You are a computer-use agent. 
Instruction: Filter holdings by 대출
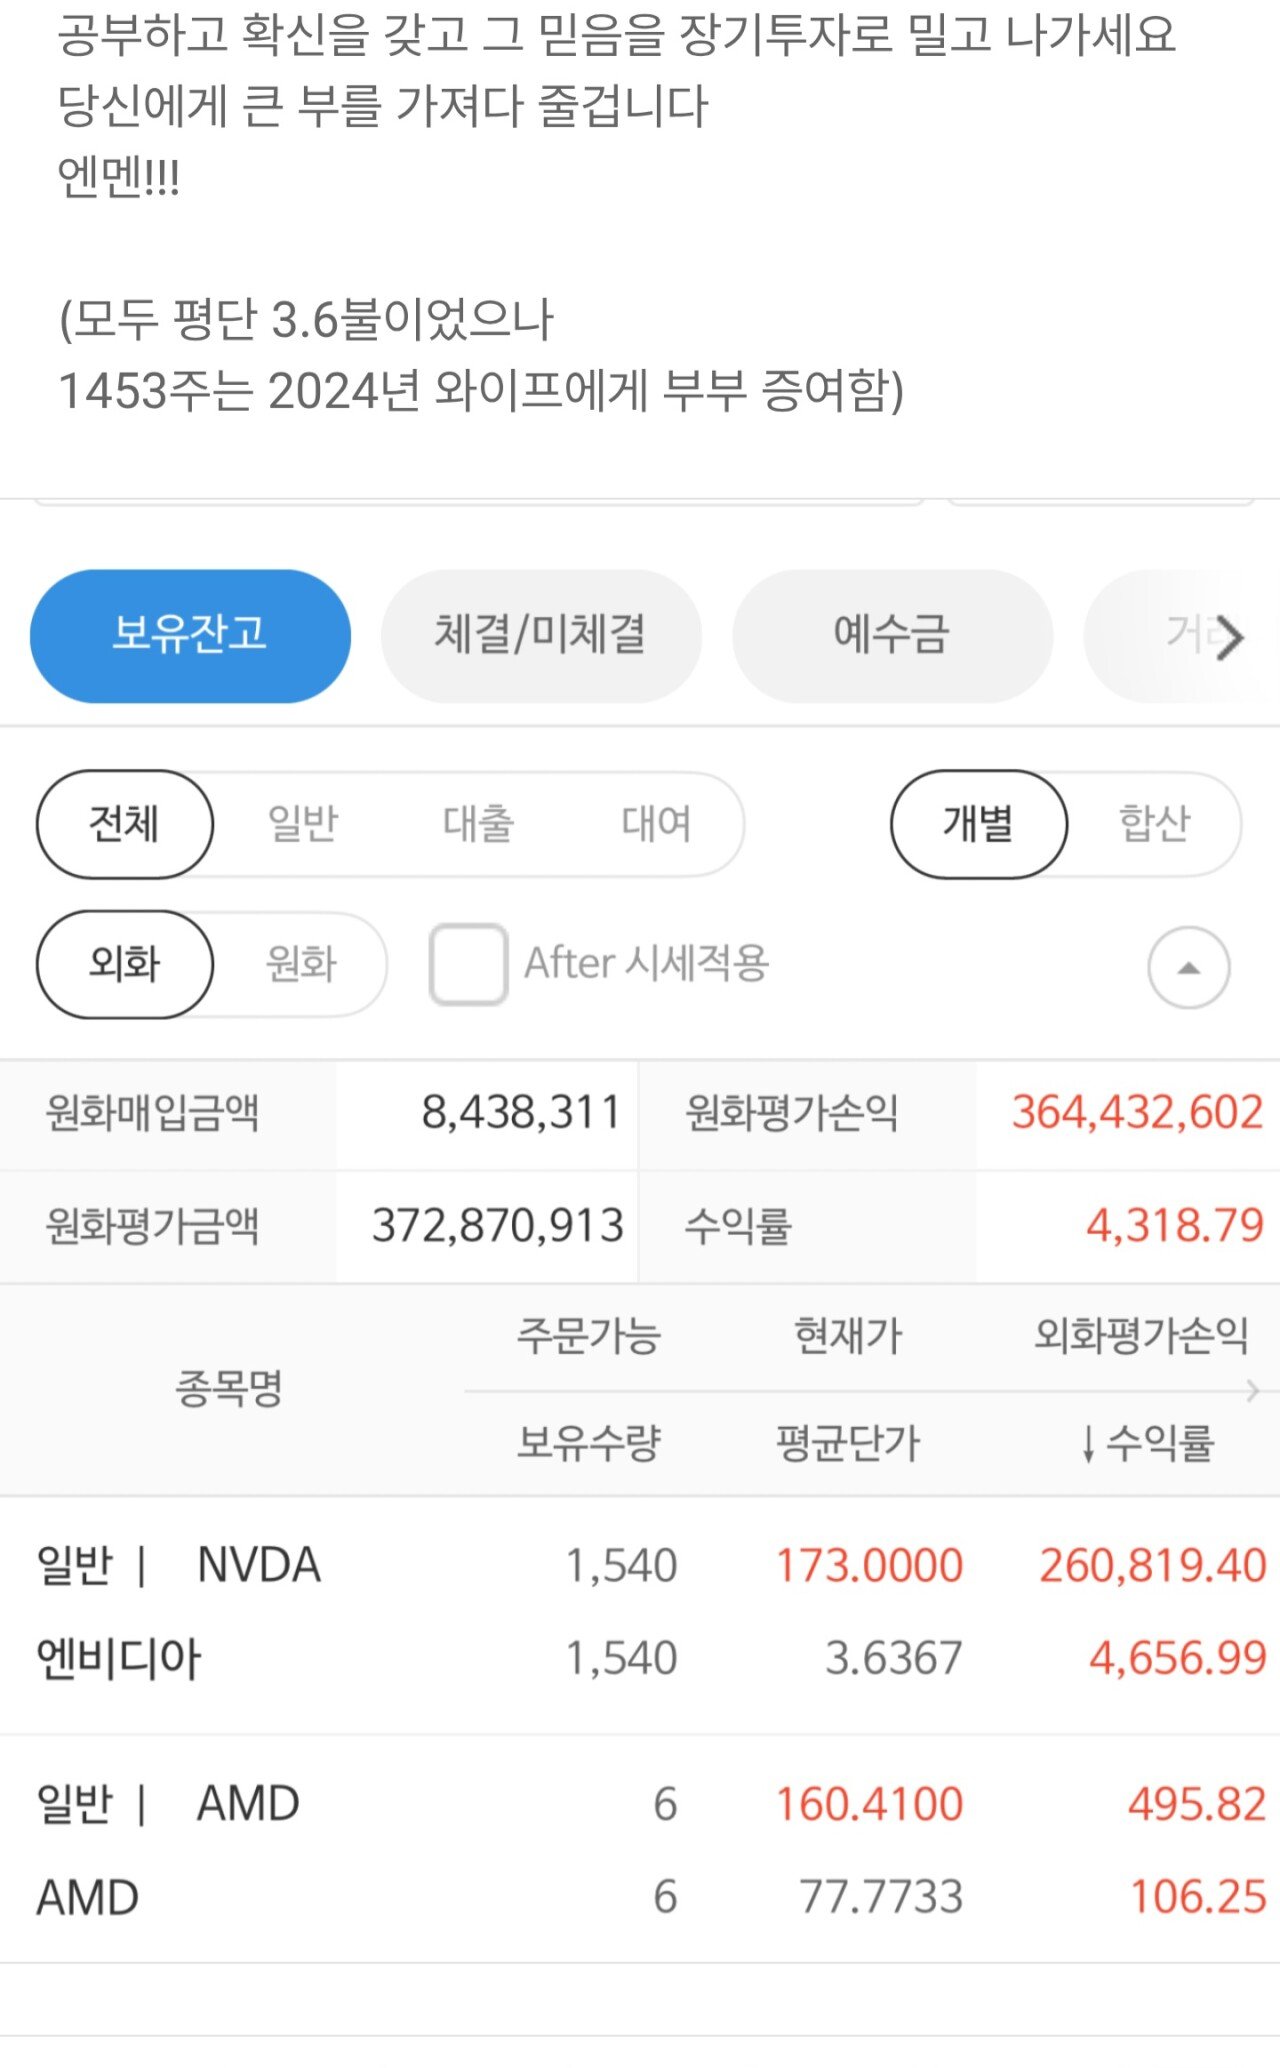pyautogui.click(x=478, y=824)
